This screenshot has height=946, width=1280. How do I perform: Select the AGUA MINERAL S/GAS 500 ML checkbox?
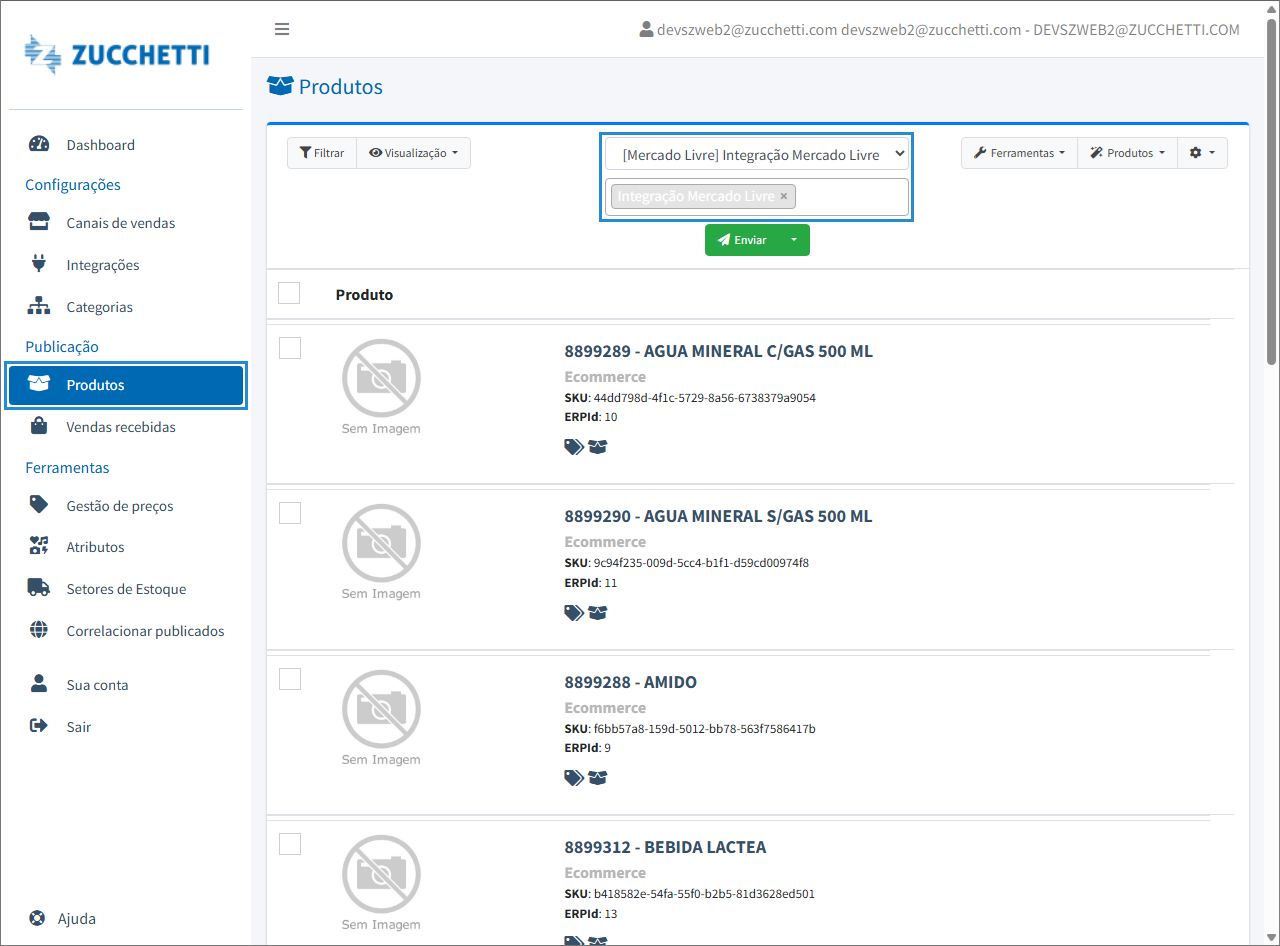click(x=289, y=513)
